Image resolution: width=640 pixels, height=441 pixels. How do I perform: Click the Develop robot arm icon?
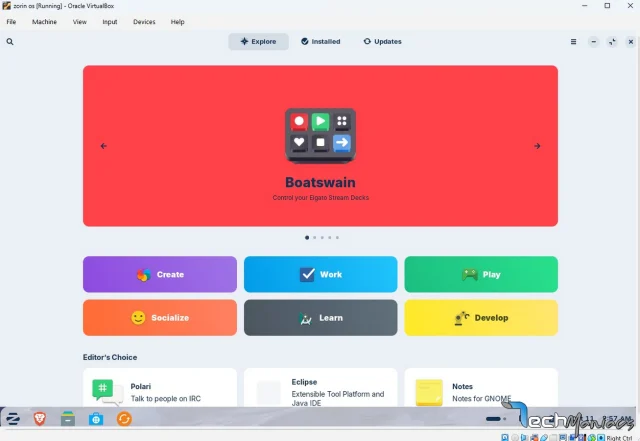(x=462, y=318)
